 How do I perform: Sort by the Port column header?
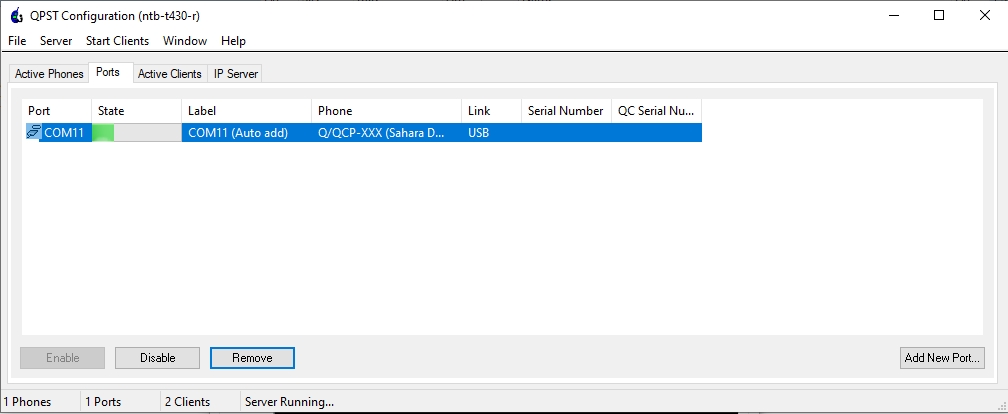click(56, 111)
